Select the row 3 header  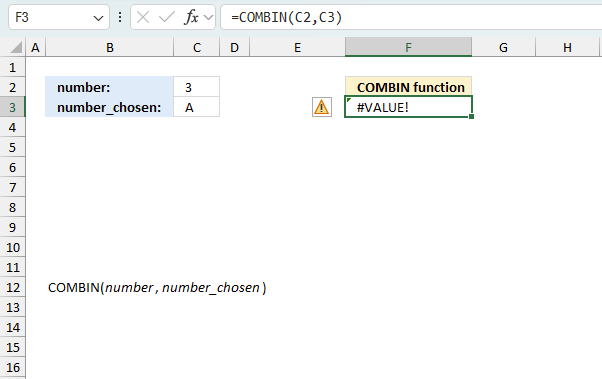tap(12, 107)
